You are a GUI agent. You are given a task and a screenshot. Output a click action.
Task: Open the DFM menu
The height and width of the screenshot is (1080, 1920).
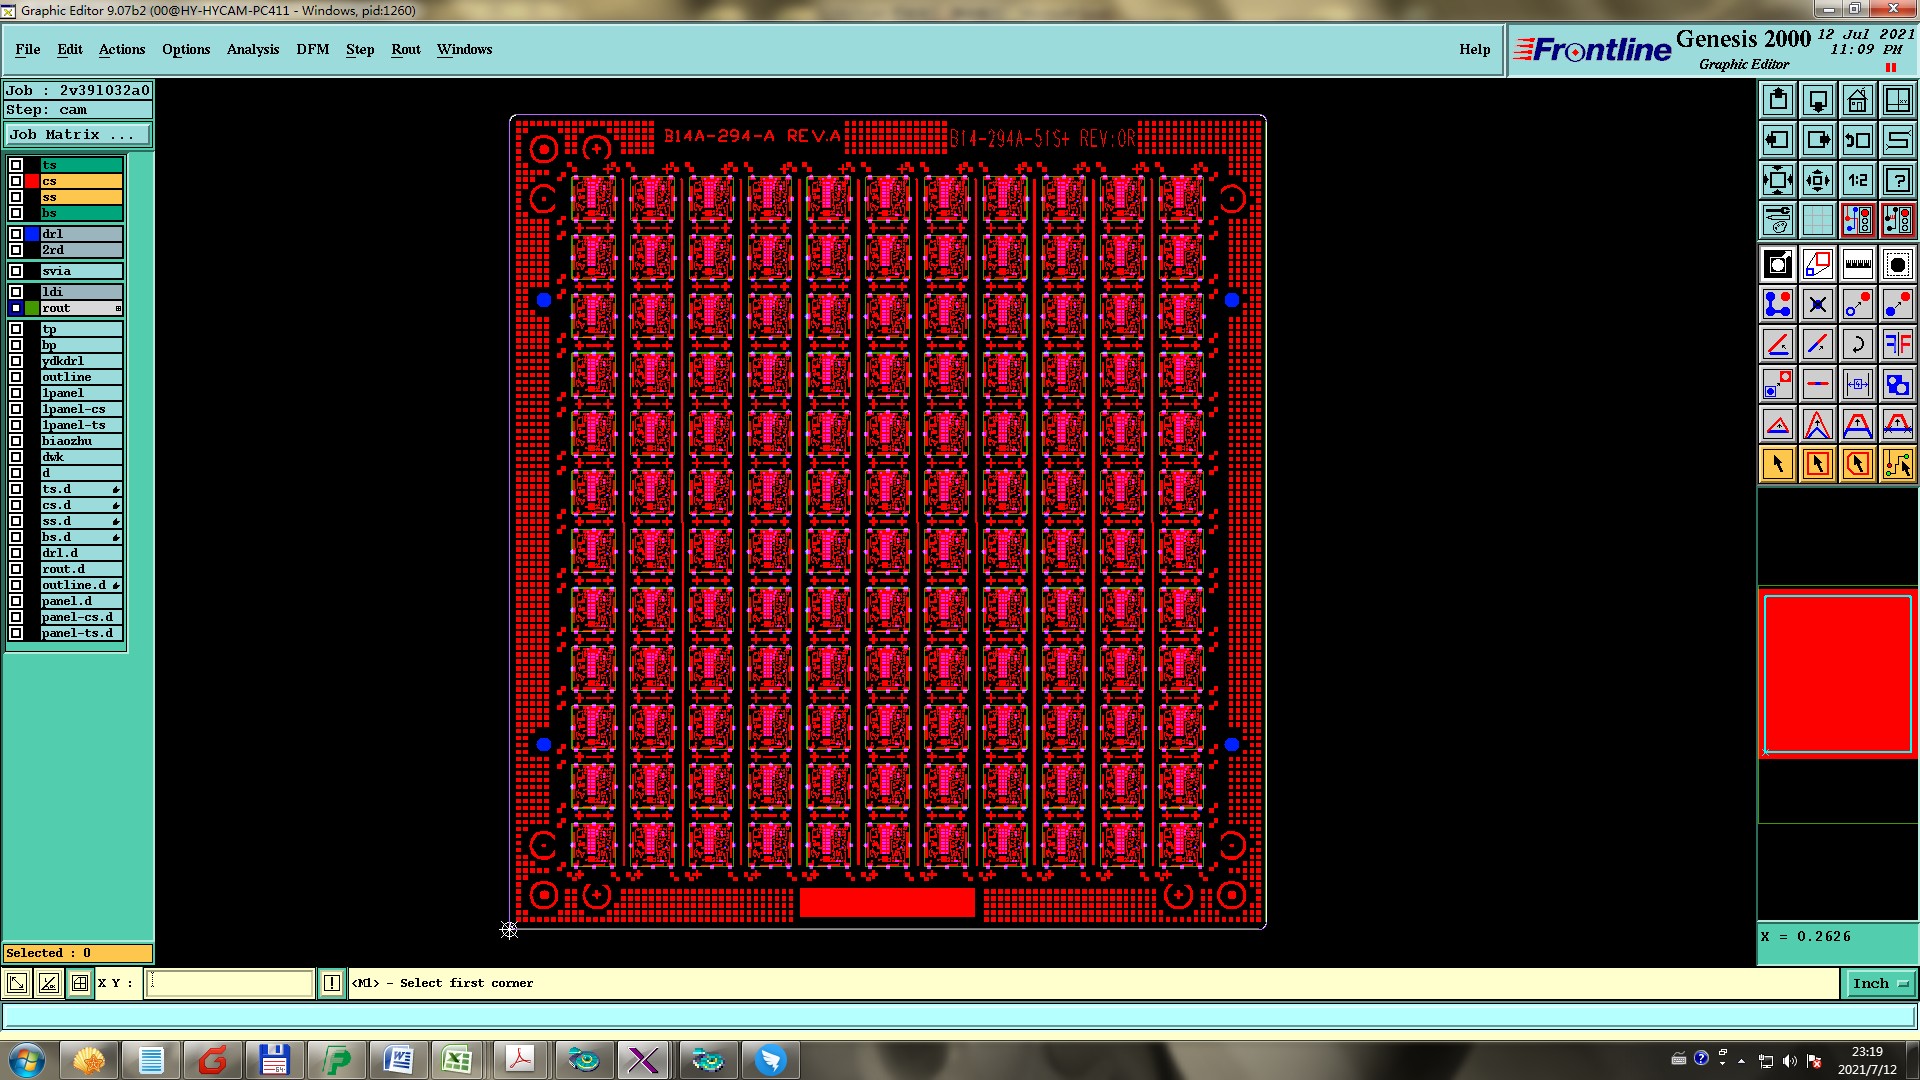(312, 49)
